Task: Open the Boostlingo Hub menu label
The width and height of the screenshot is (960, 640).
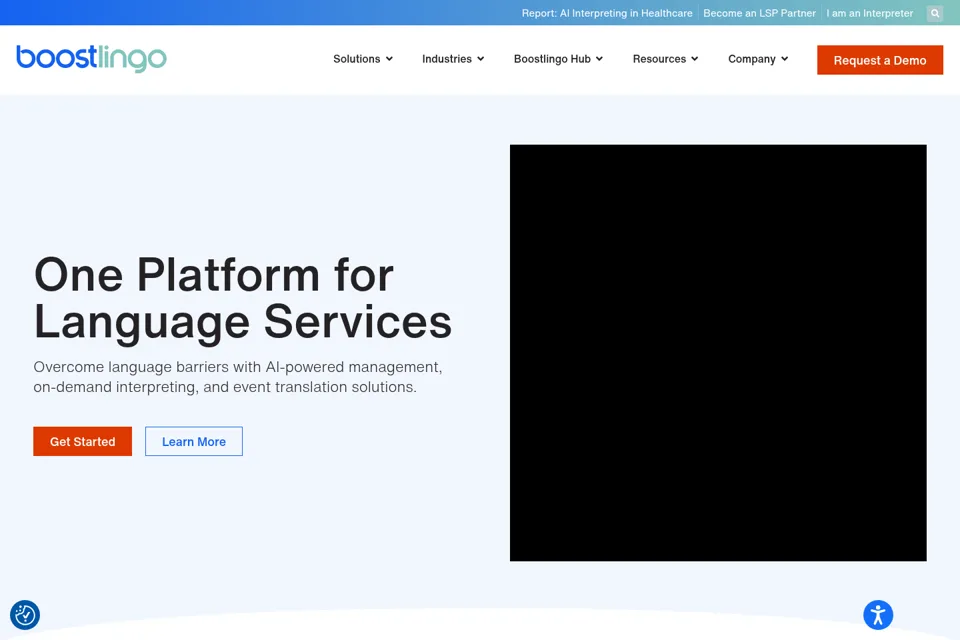Action: 552,59
